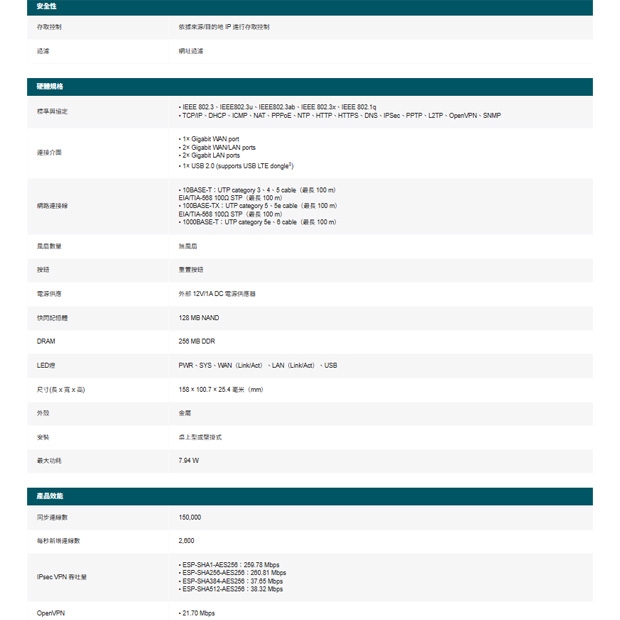The height and width of the screenshot is (620, 620).
Task: Click the 7.94 W power value
Action: click(188, 460)
